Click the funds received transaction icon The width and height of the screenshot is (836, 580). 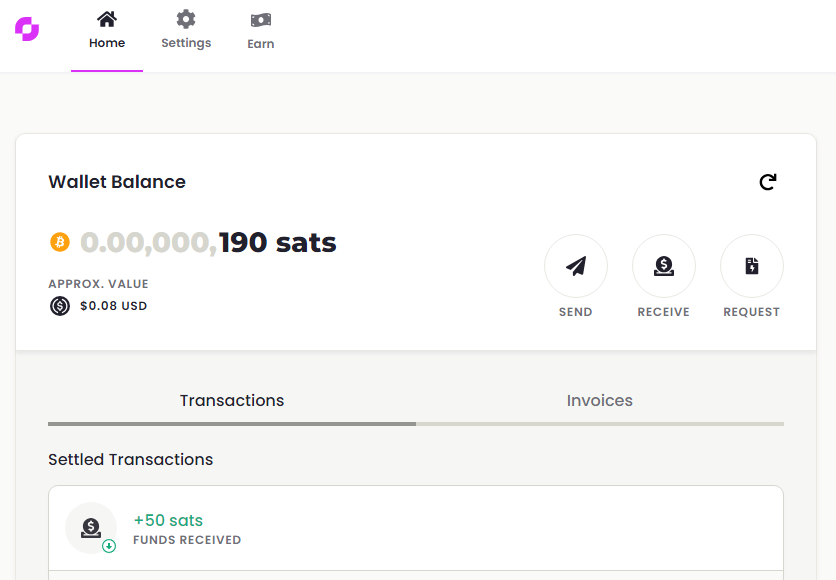click(91, 528)
